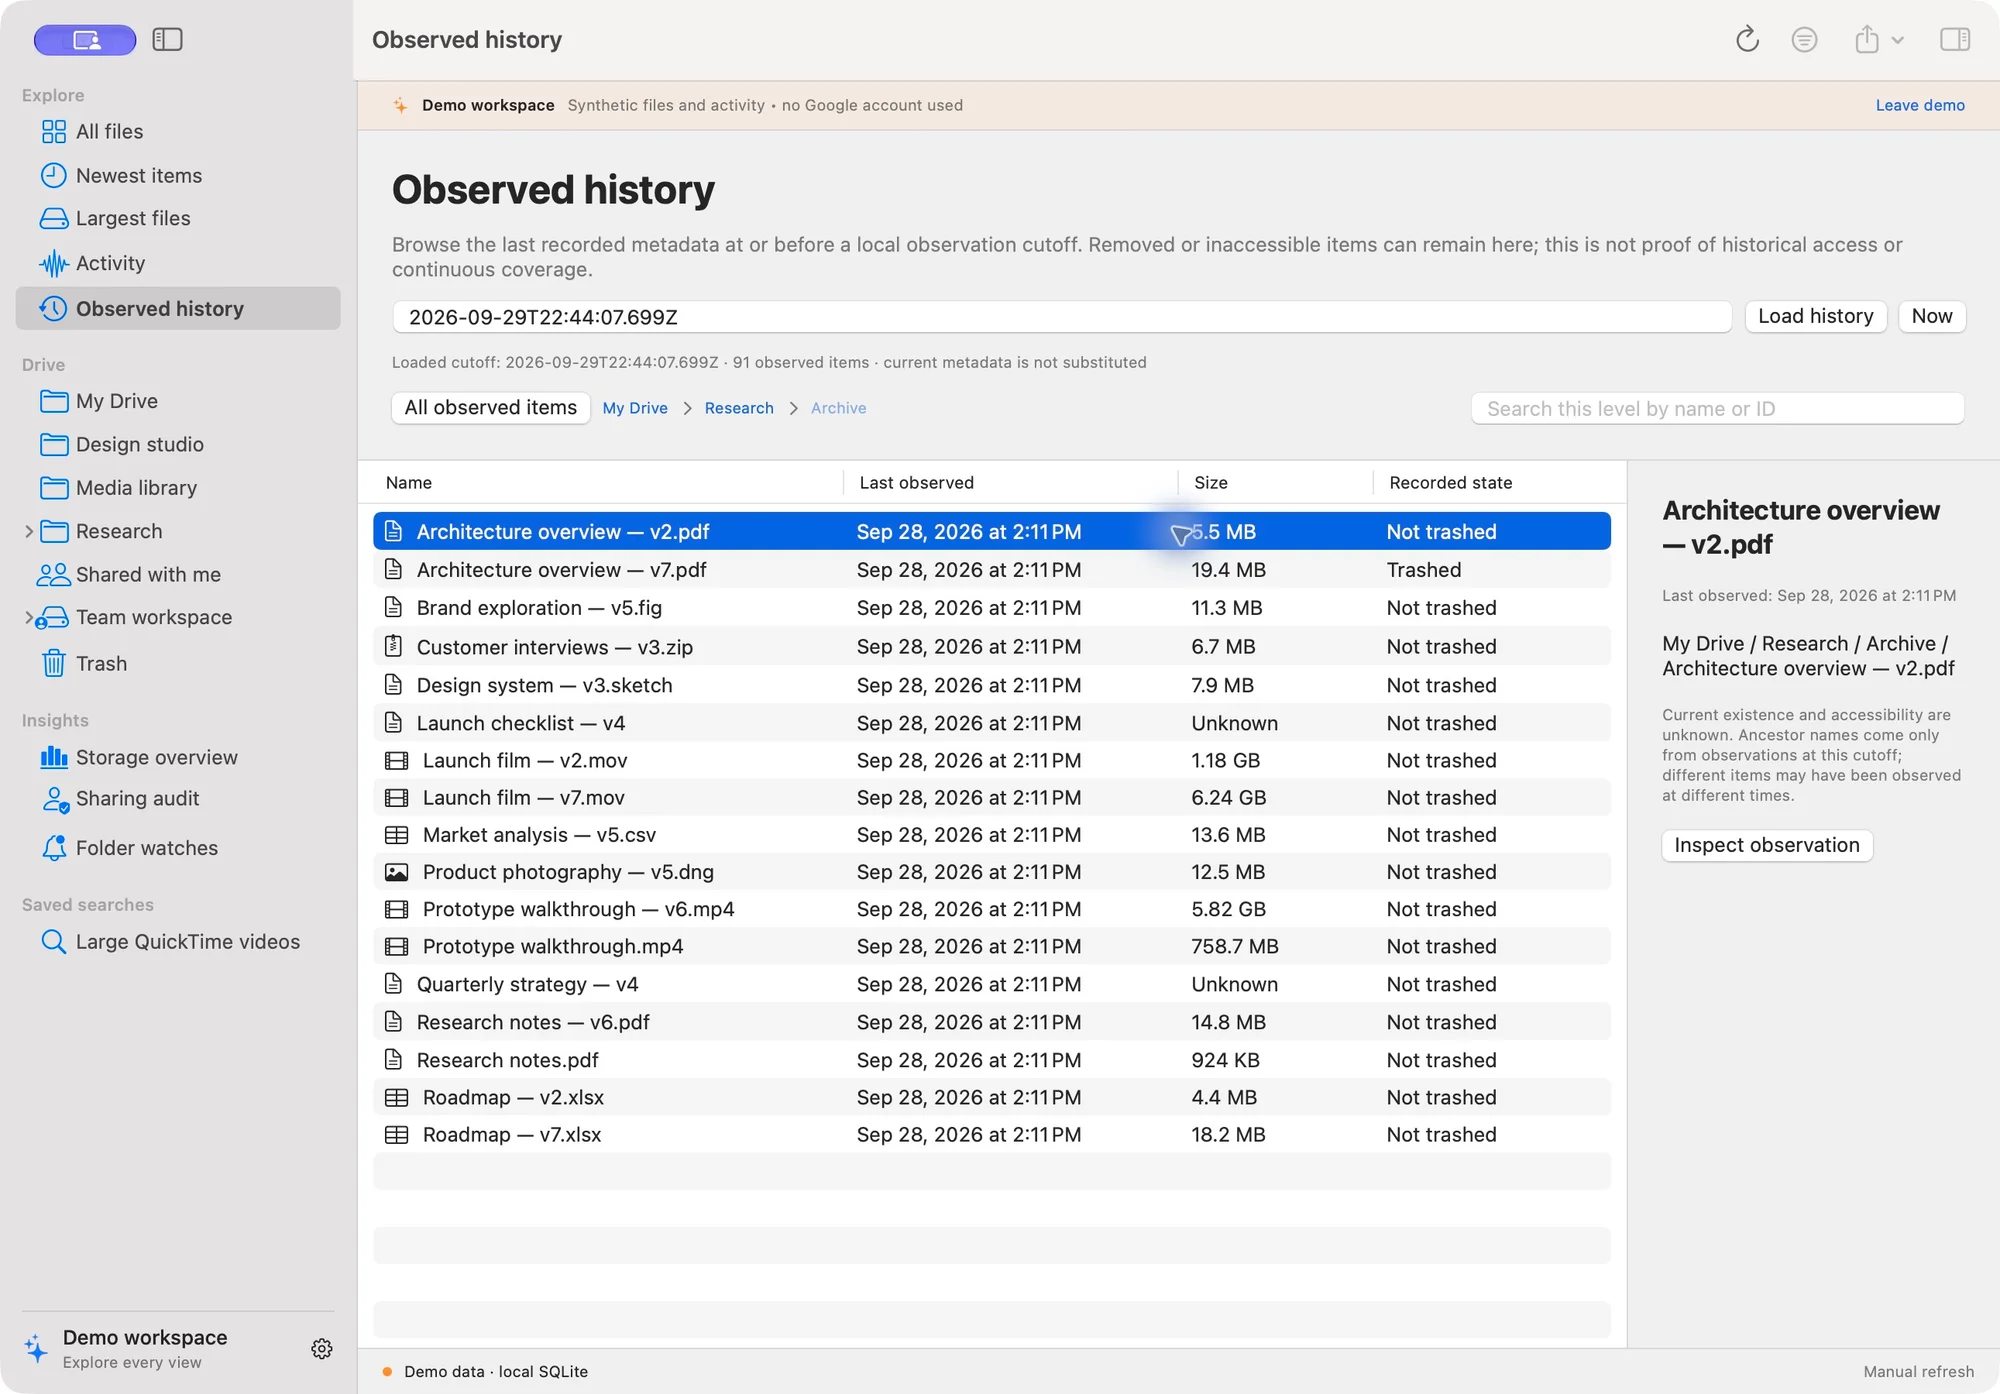Select the Launch film — v2.mov row icon

(397, 761)
